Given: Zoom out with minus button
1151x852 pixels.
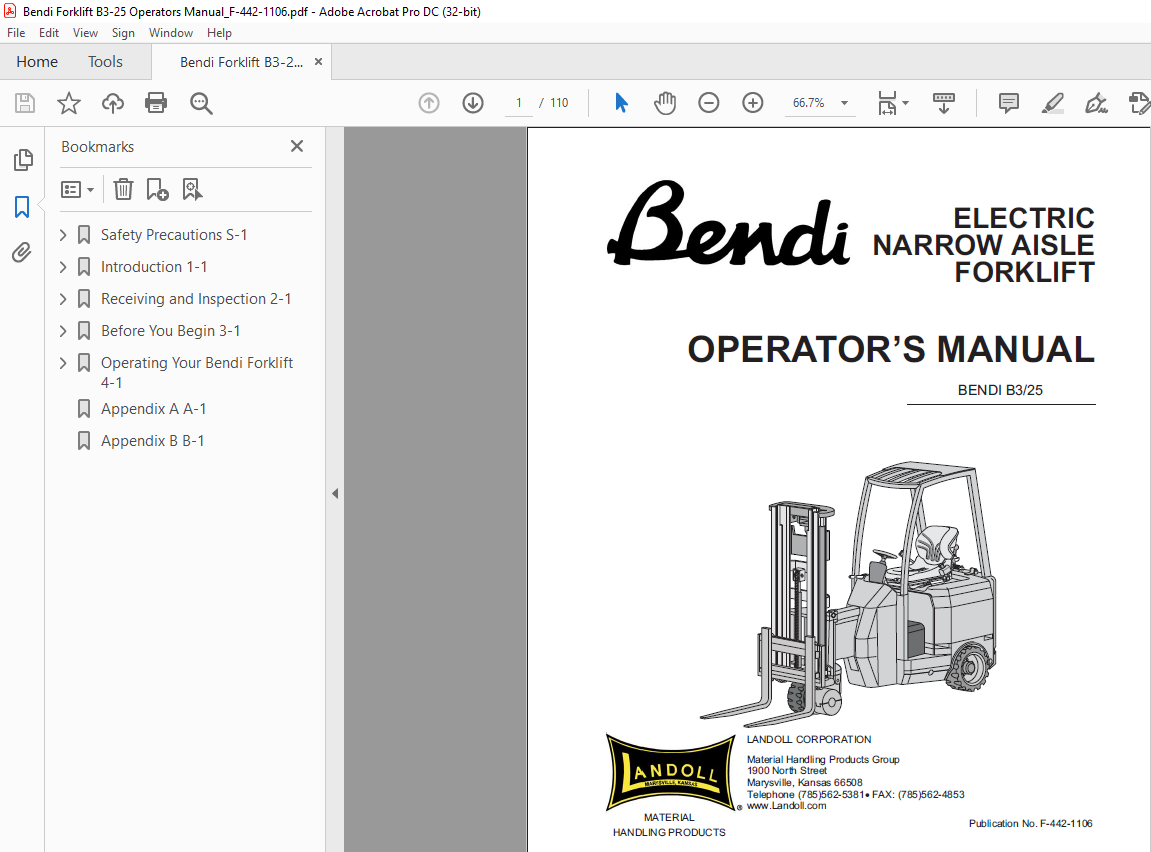Looking at the screenshot, I should [708, 103].
